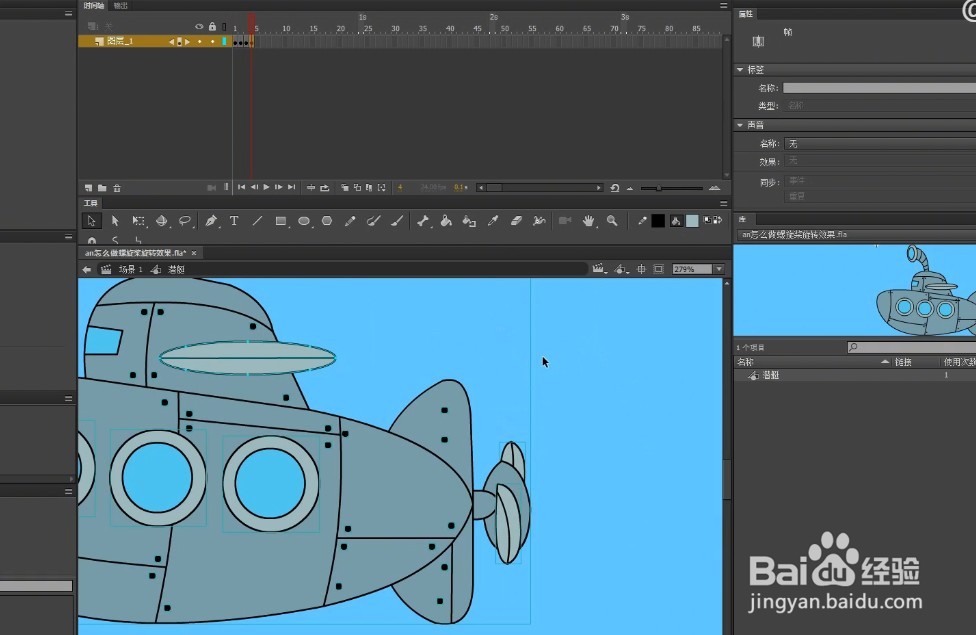
Task: Open sound 同步 dropdown
Action: (x=880, y=181)
